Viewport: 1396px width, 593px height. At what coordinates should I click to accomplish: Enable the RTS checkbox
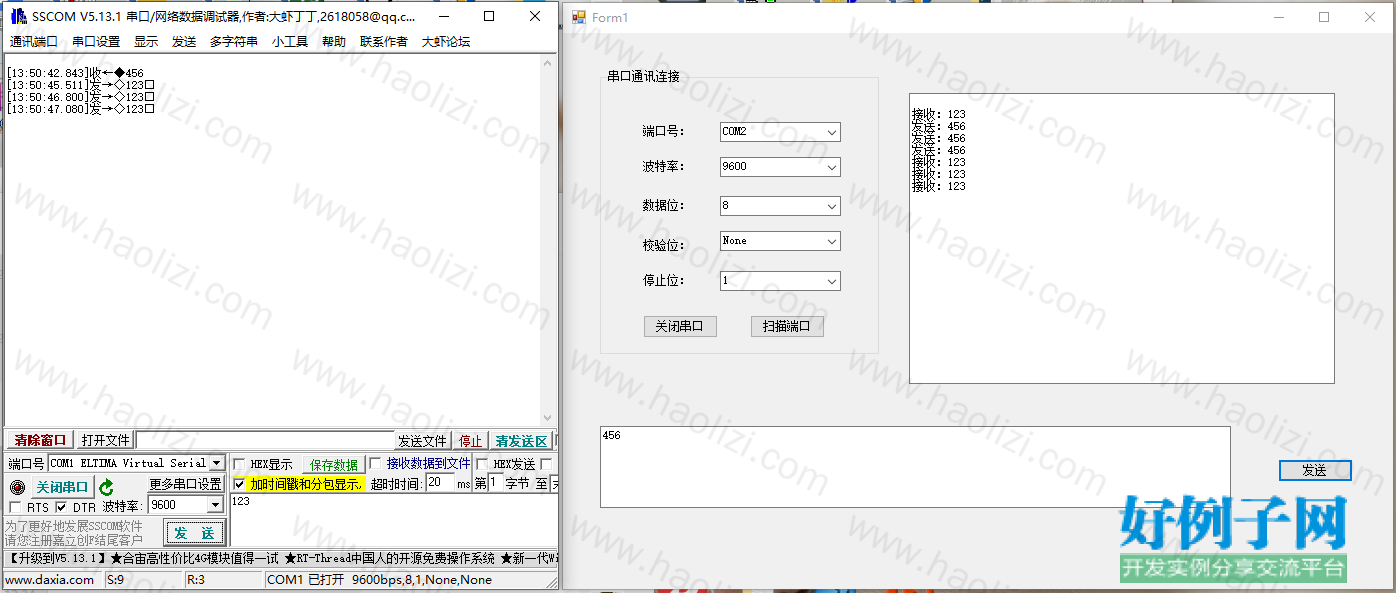click(x=15, y=507)
